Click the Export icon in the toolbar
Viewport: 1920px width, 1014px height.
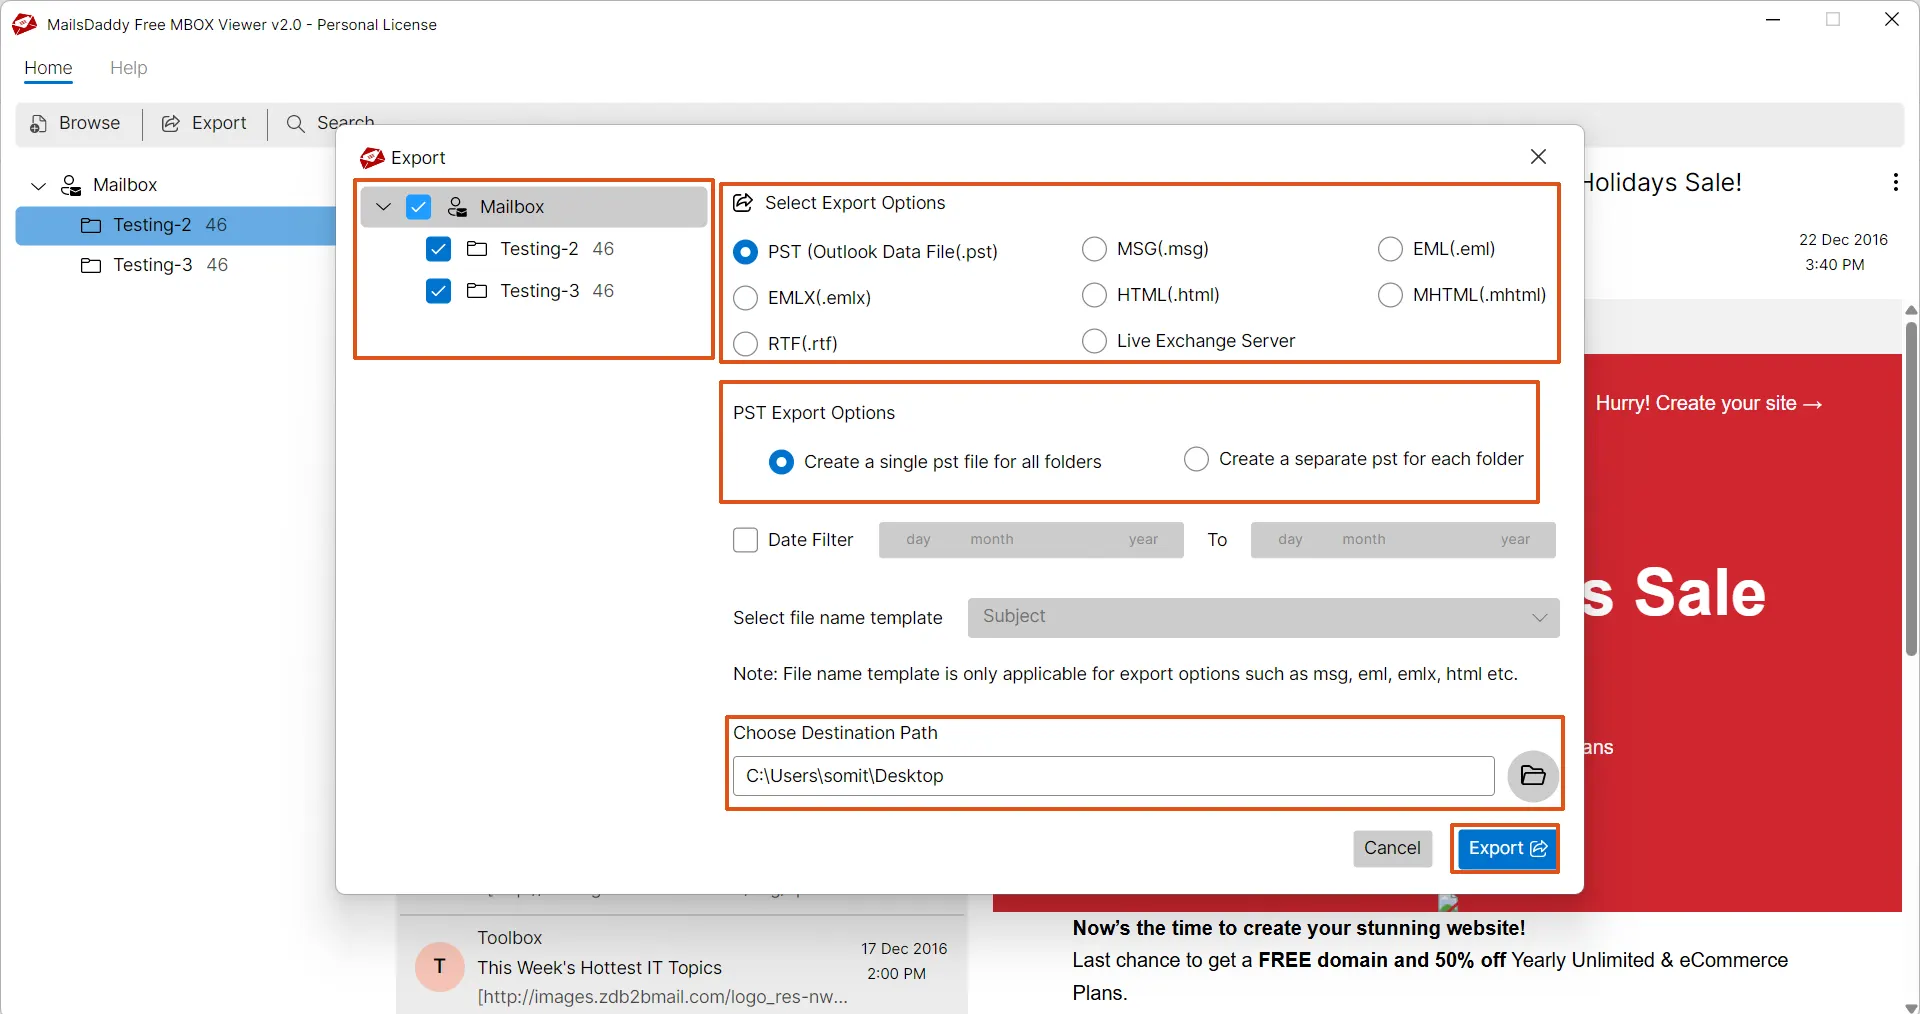[171, 123]
